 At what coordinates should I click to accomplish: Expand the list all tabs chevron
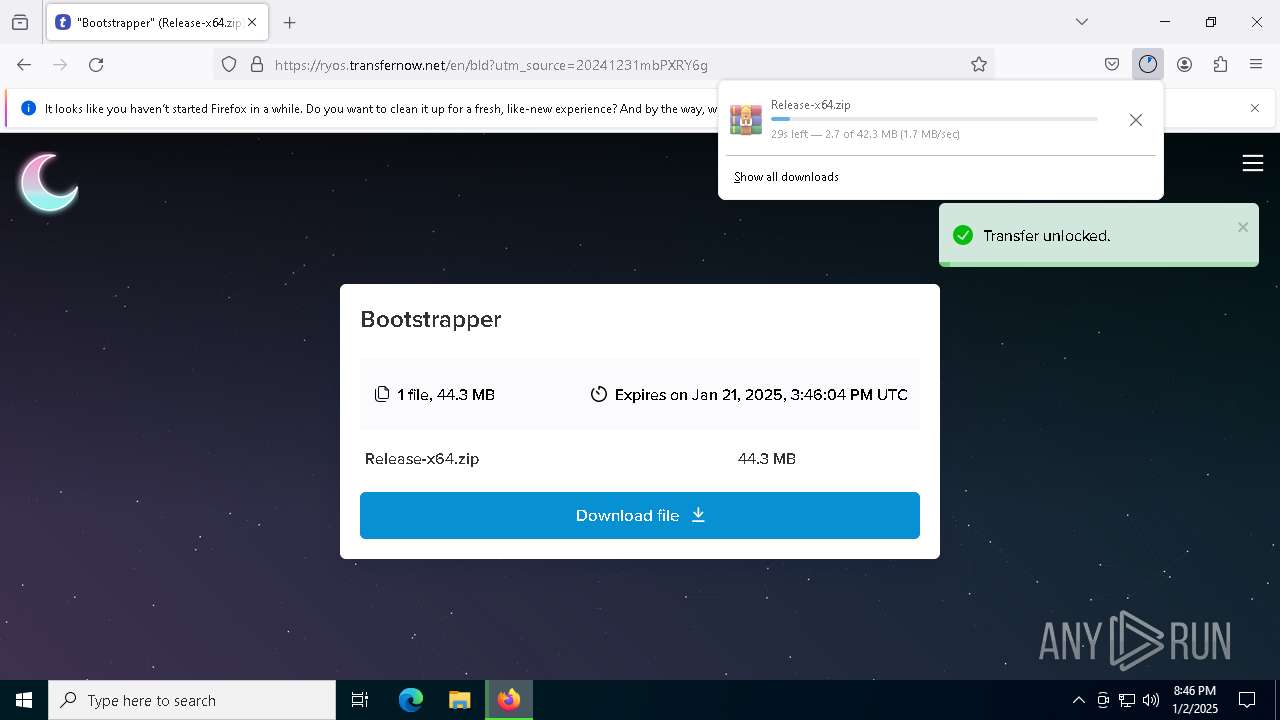(1082, 22)
